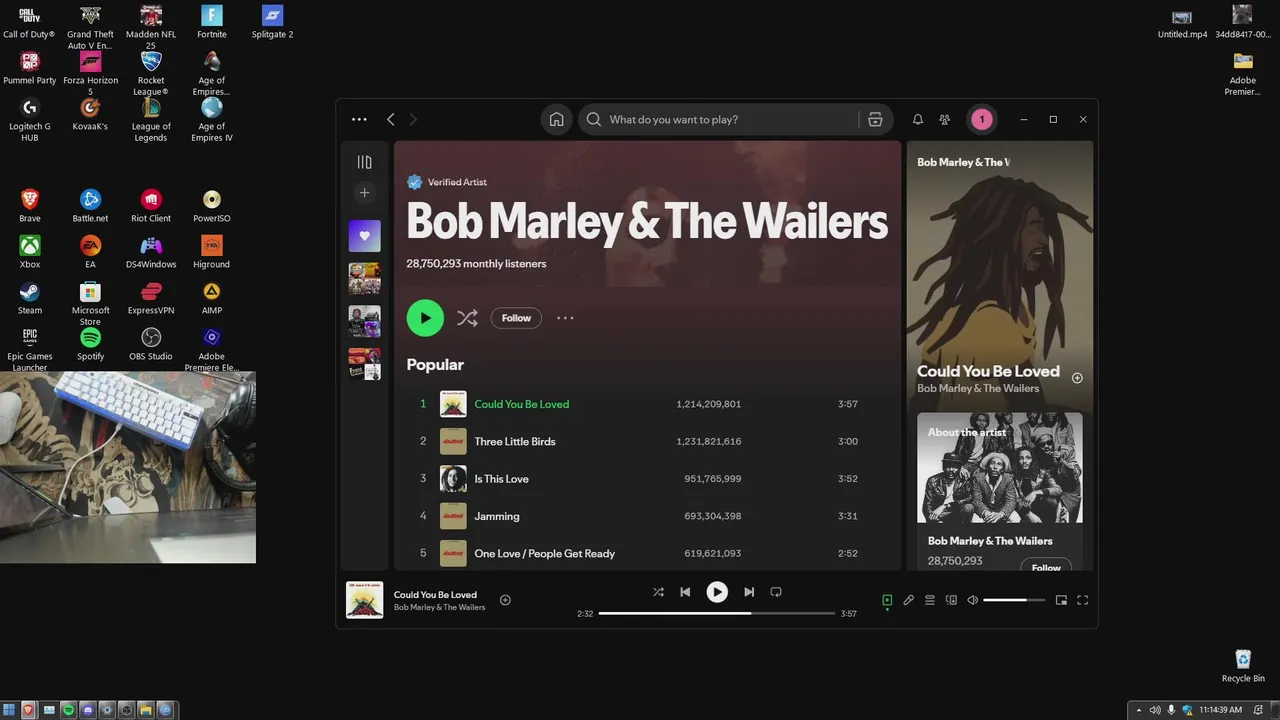Image resolution: width=1280 pixels, height=720 pixels.
Task: Open About the artist card
Action: pos(1000,491)
